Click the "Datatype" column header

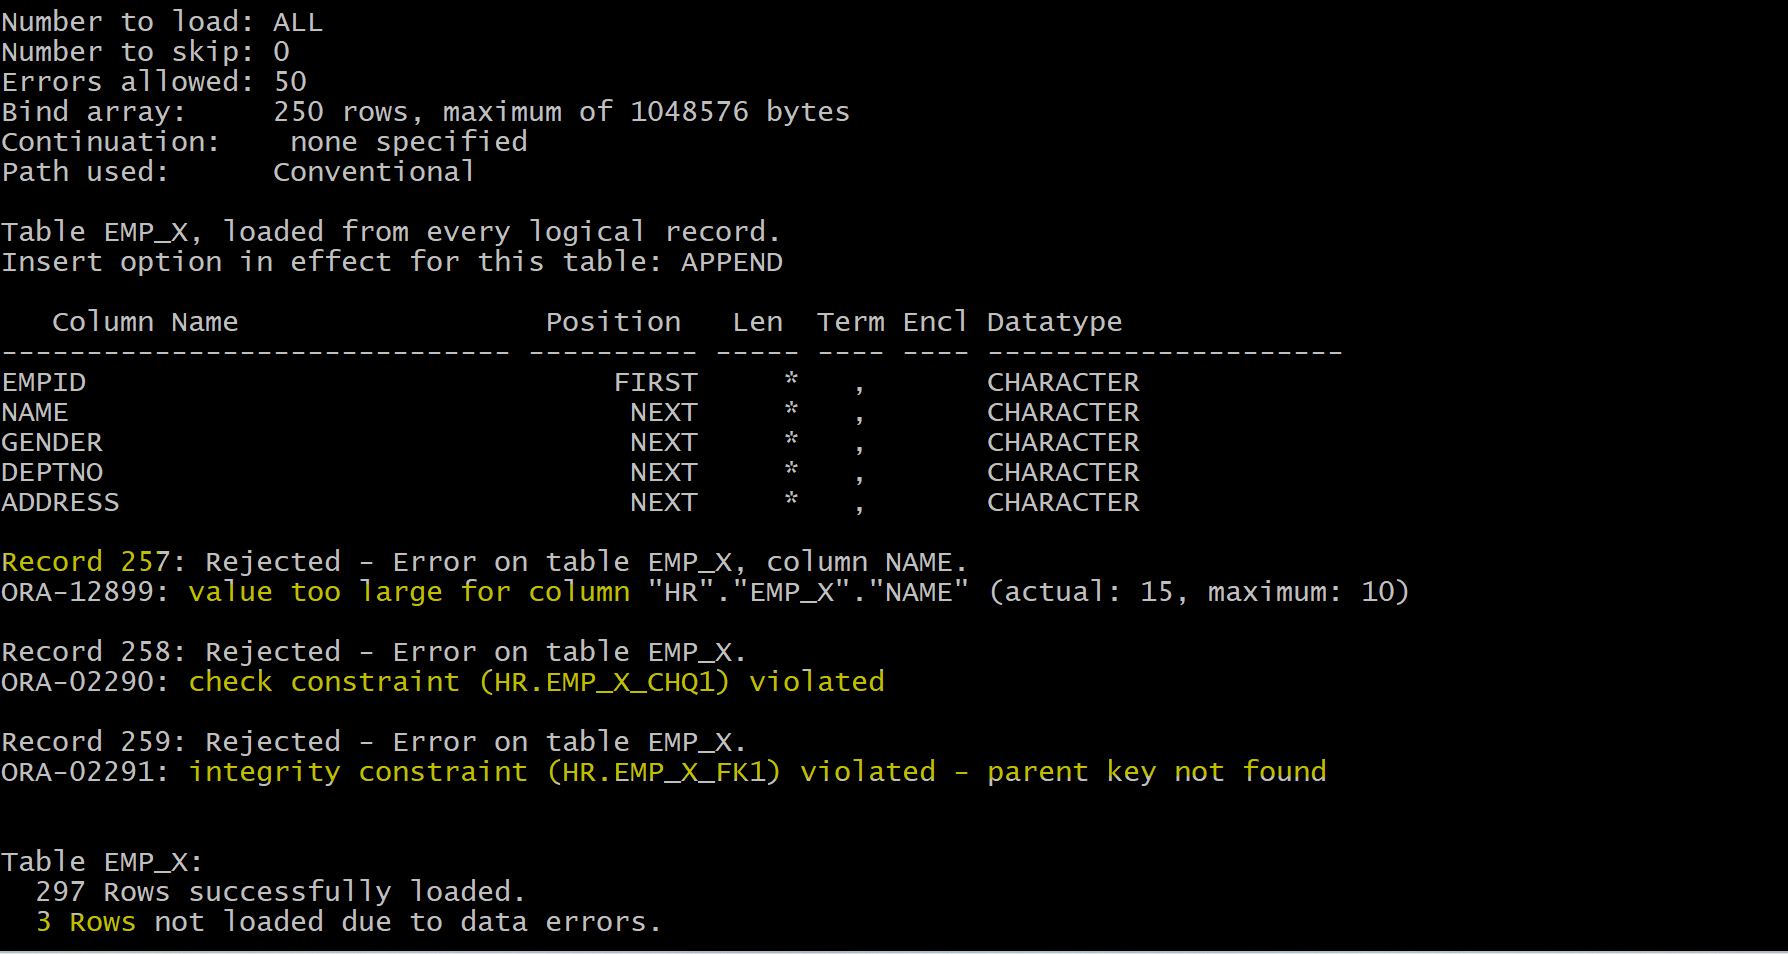click(1055, 322)
